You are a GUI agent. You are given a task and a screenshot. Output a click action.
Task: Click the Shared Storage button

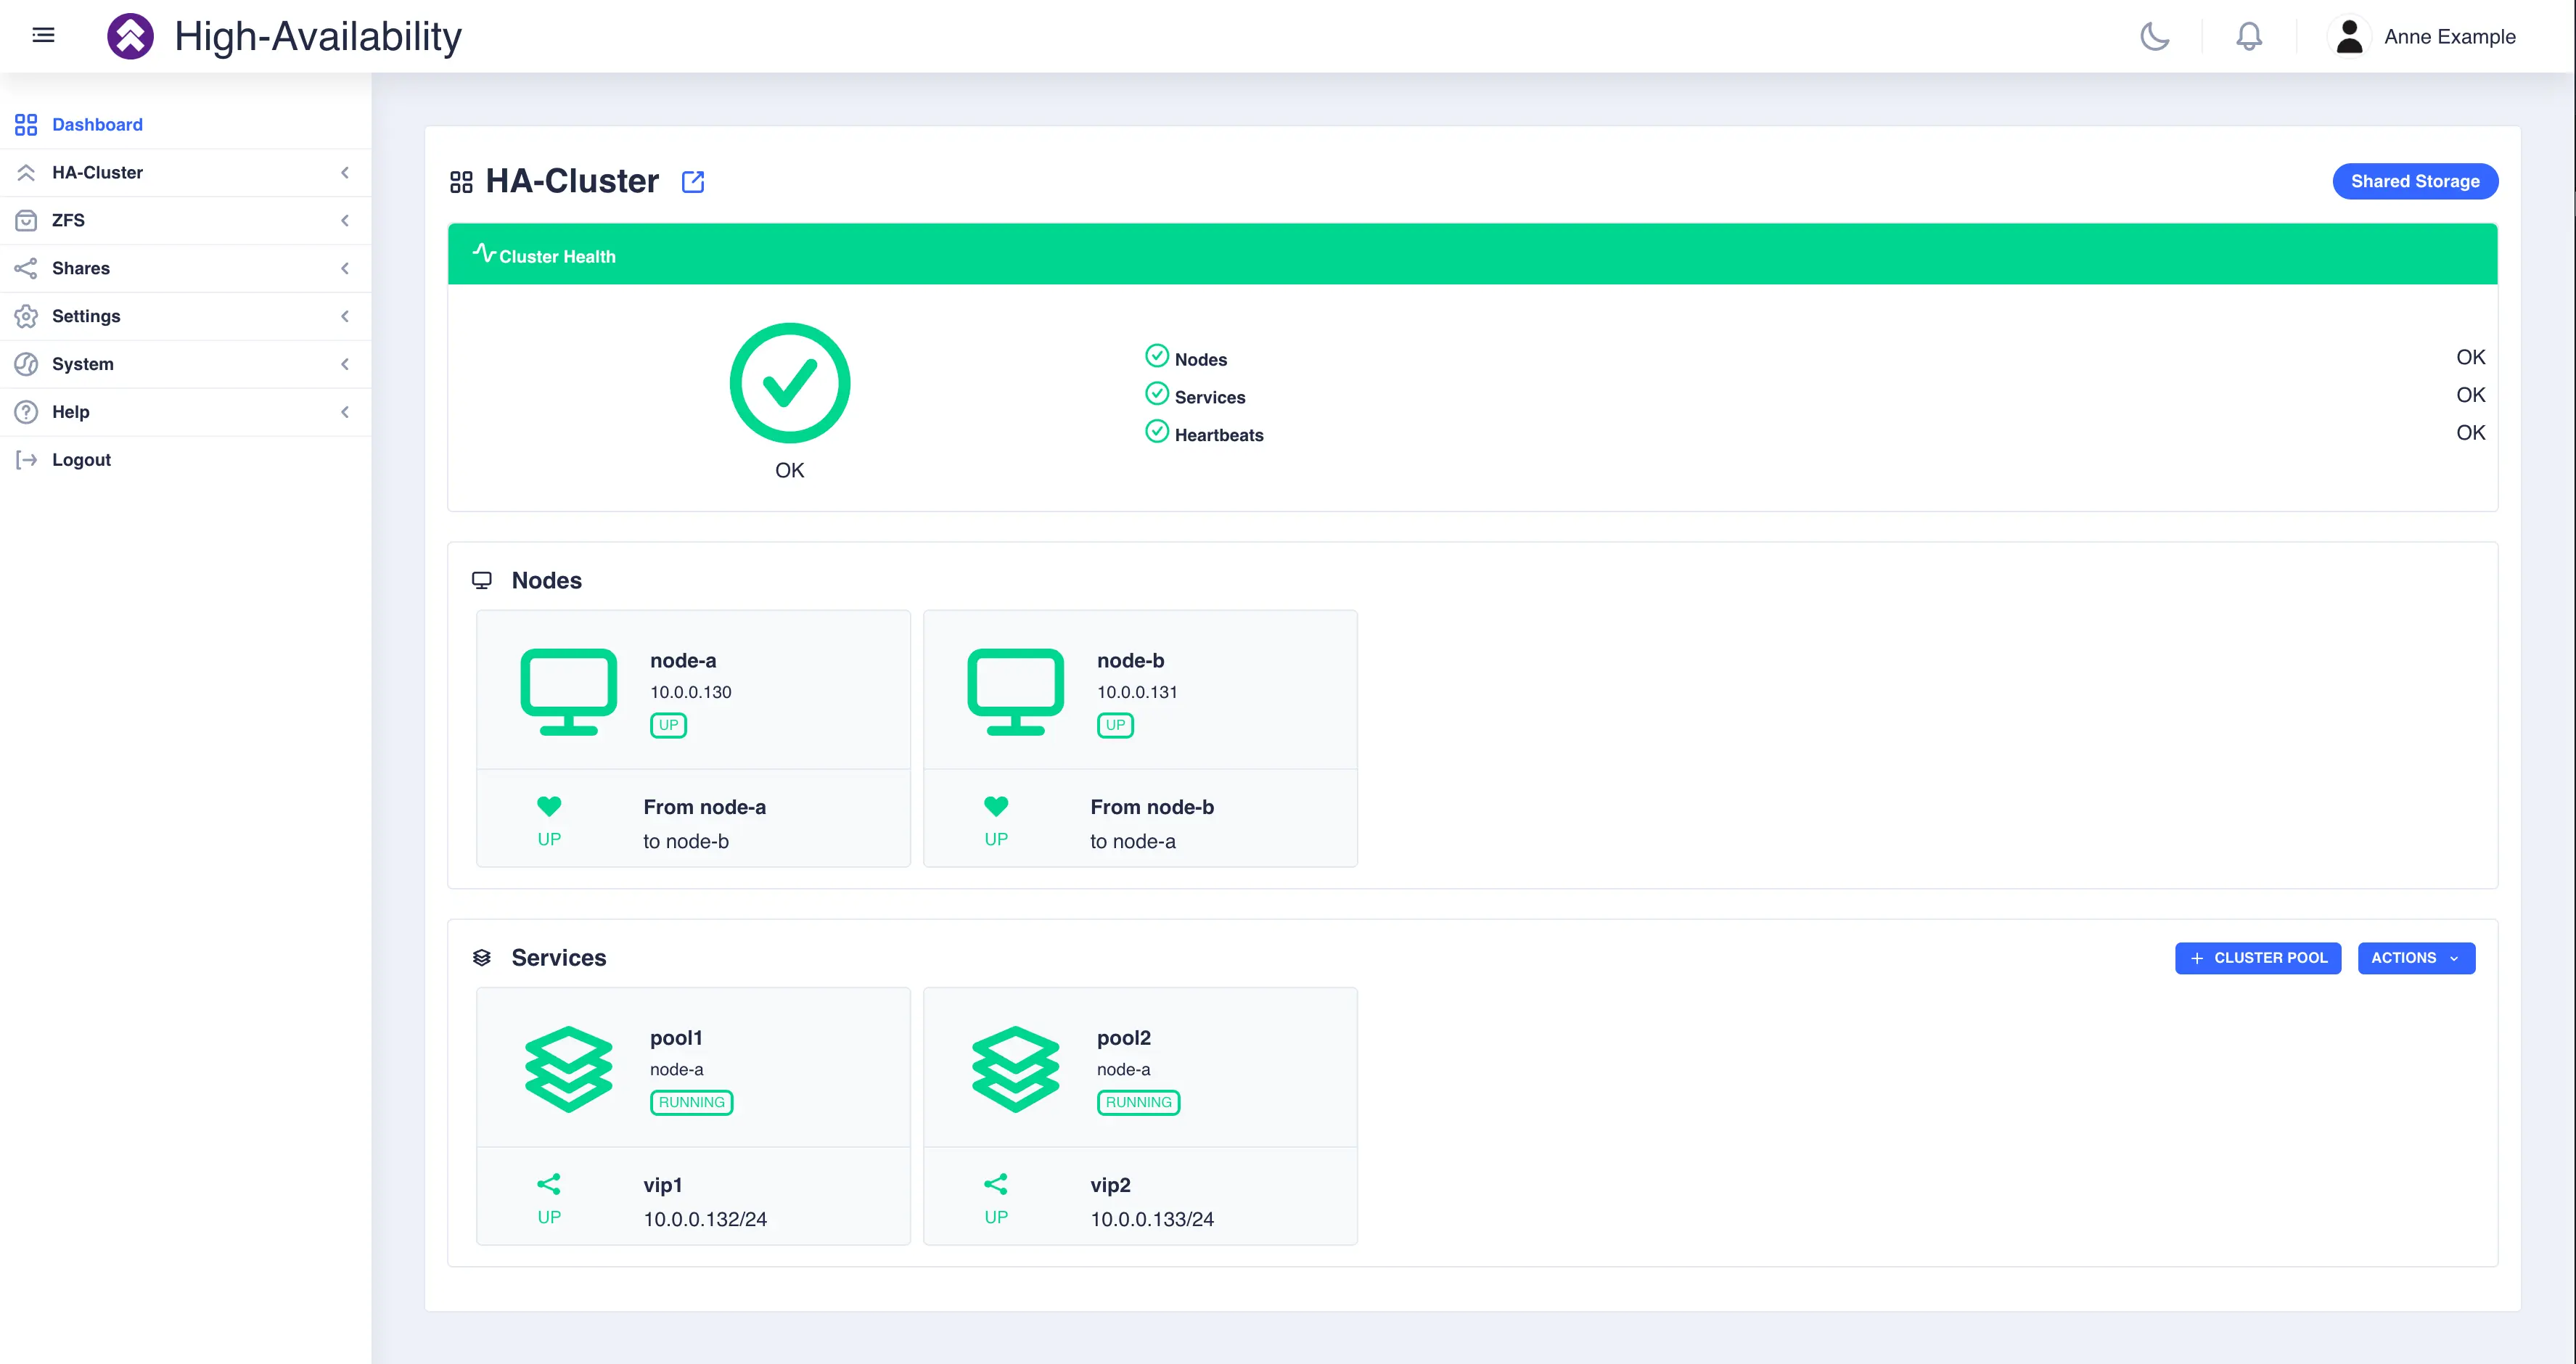[2413, 181]
